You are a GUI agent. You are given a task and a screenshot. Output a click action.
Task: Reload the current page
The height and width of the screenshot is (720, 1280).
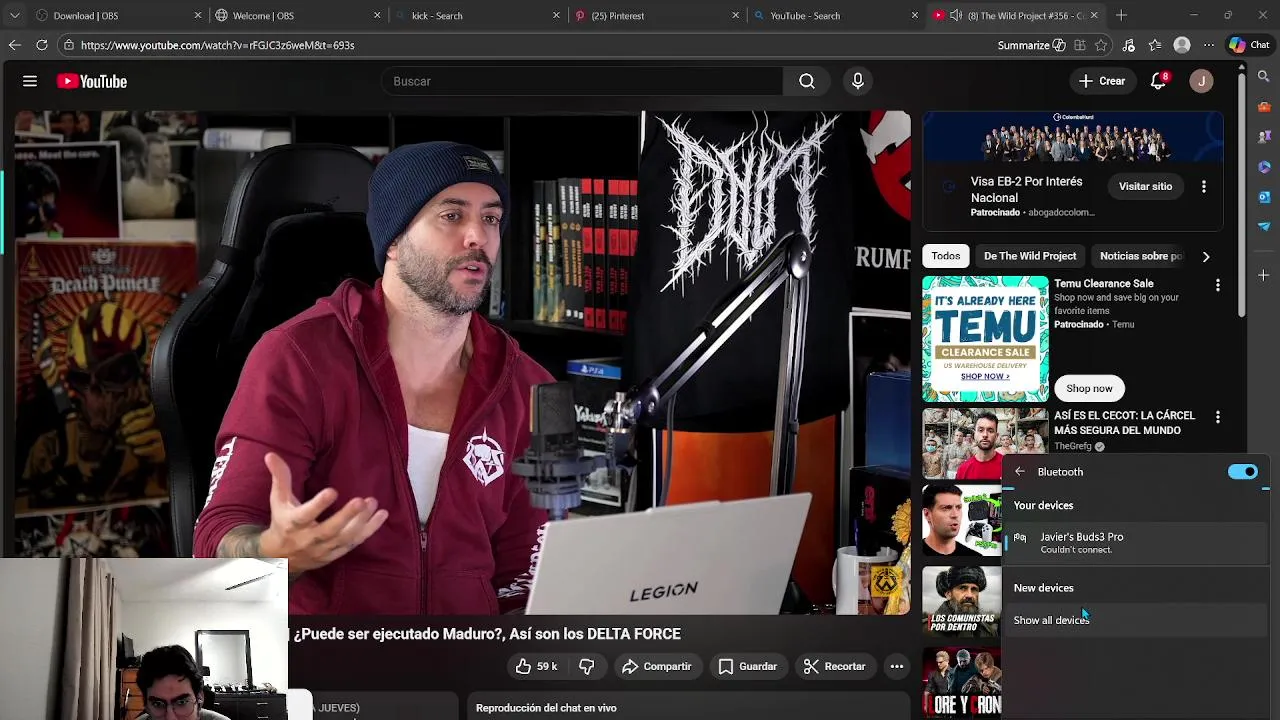[42, 45]
